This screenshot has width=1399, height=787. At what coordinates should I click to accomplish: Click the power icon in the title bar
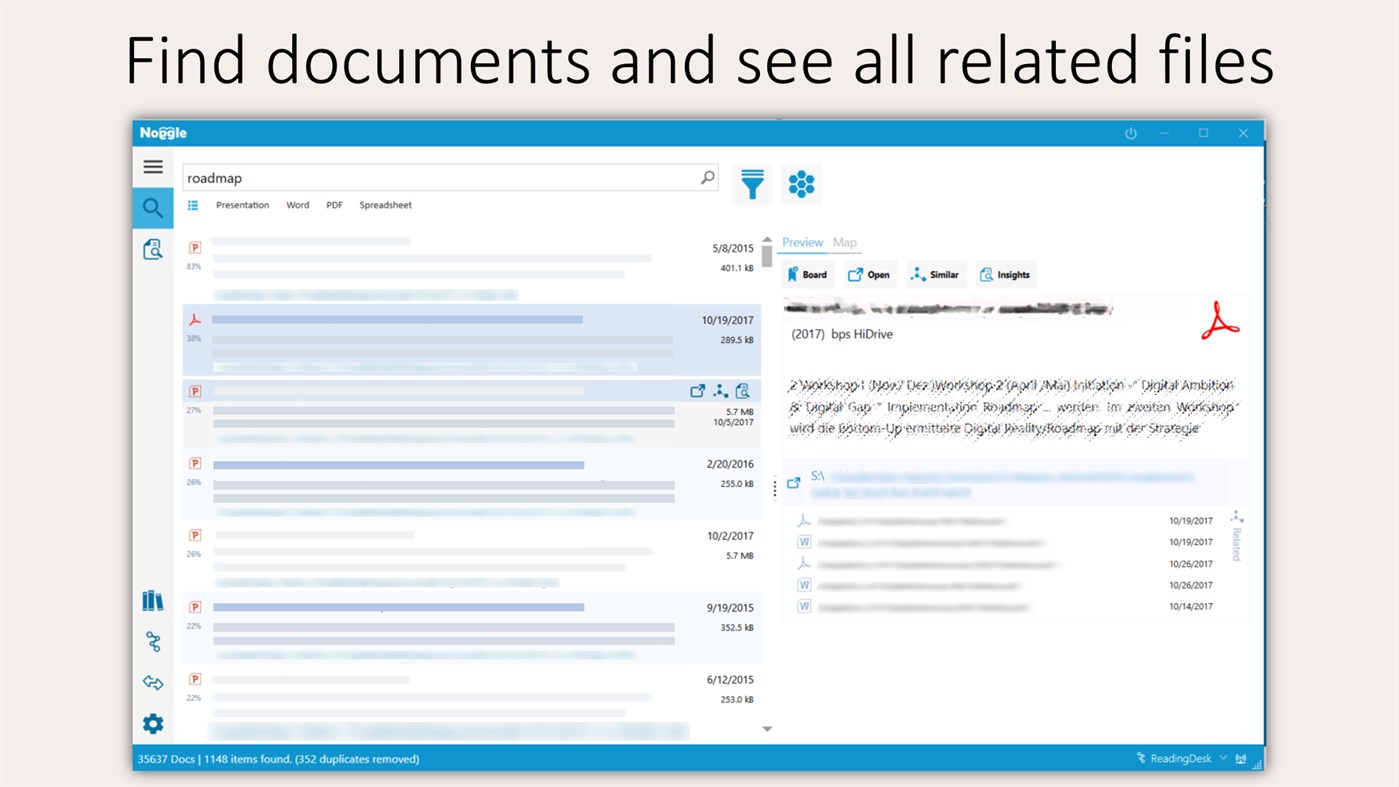pyautogui.click(x=1130, y=132)
